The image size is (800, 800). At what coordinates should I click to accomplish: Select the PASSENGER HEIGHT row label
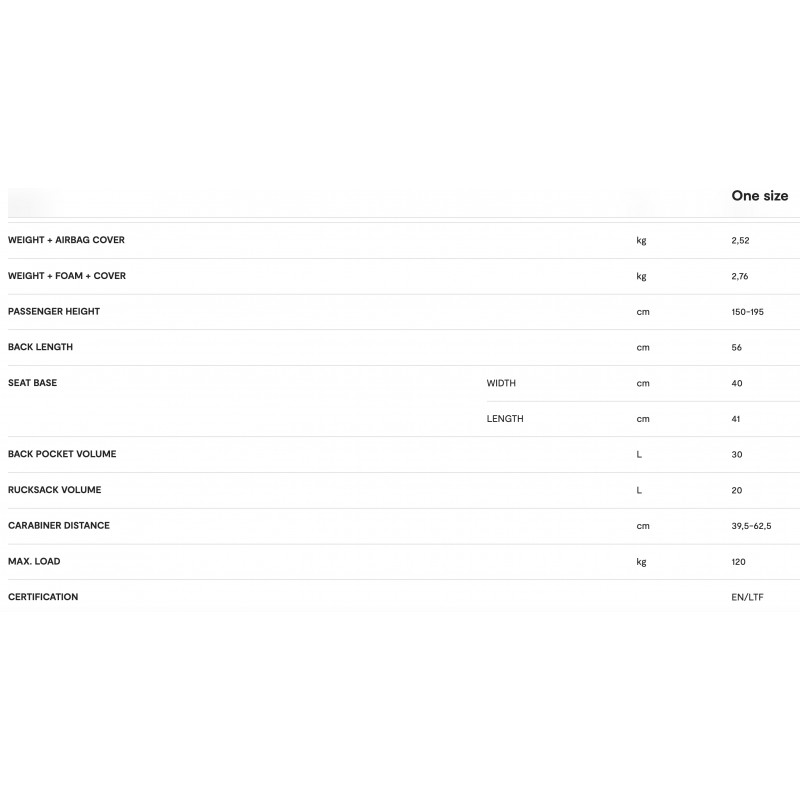(54, 311)
